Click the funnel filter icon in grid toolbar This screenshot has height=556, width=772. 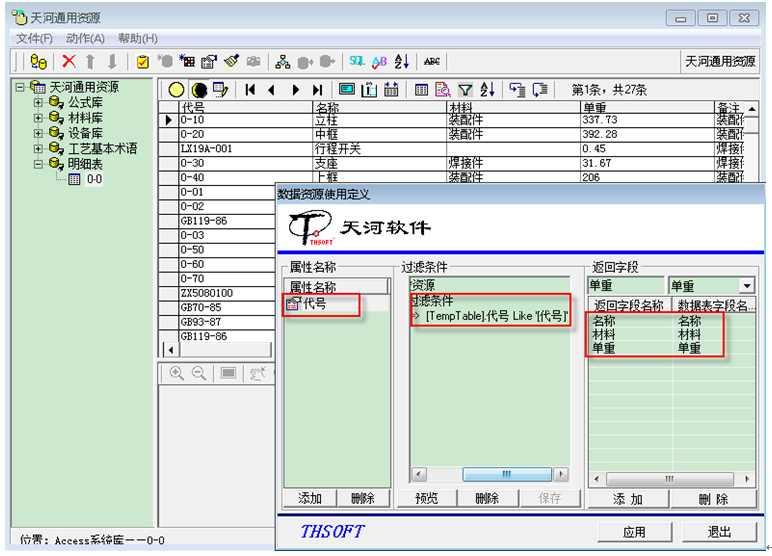(465, 90)
